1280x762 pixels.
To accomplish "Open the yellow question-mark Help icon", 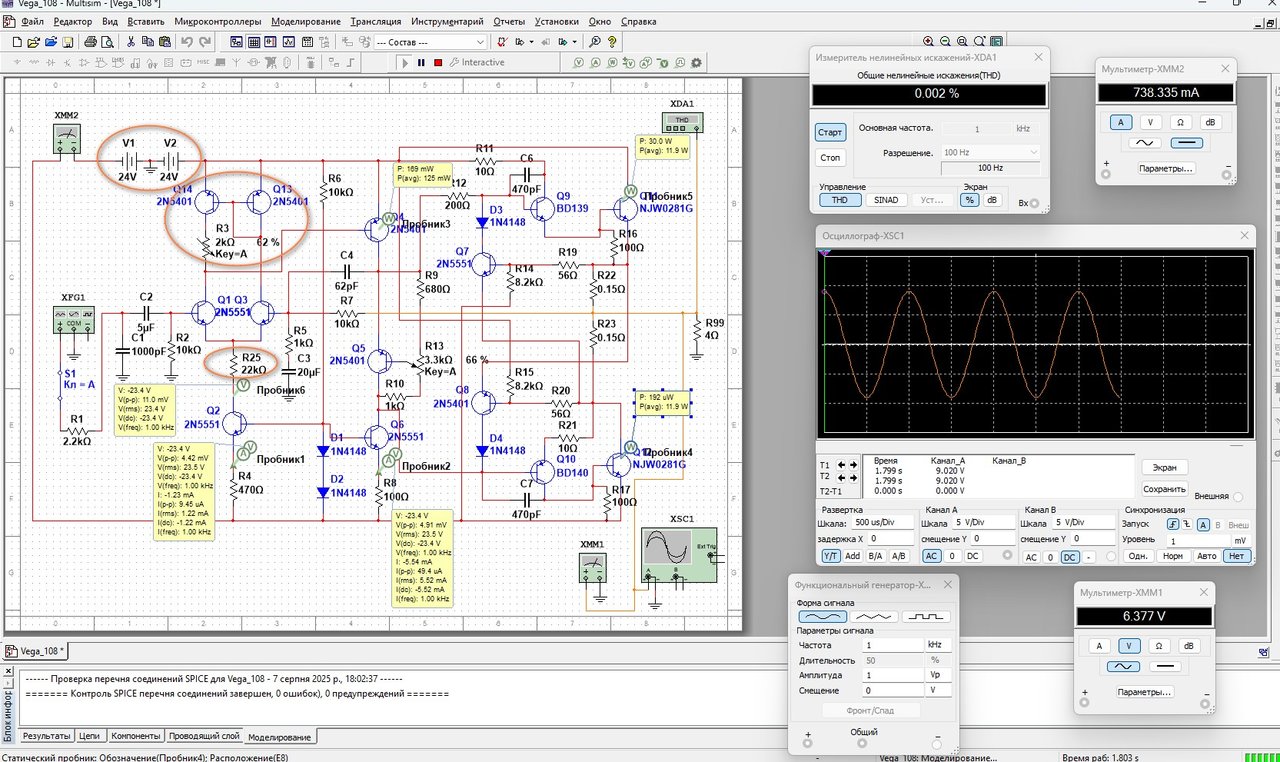I will (612, 42).
